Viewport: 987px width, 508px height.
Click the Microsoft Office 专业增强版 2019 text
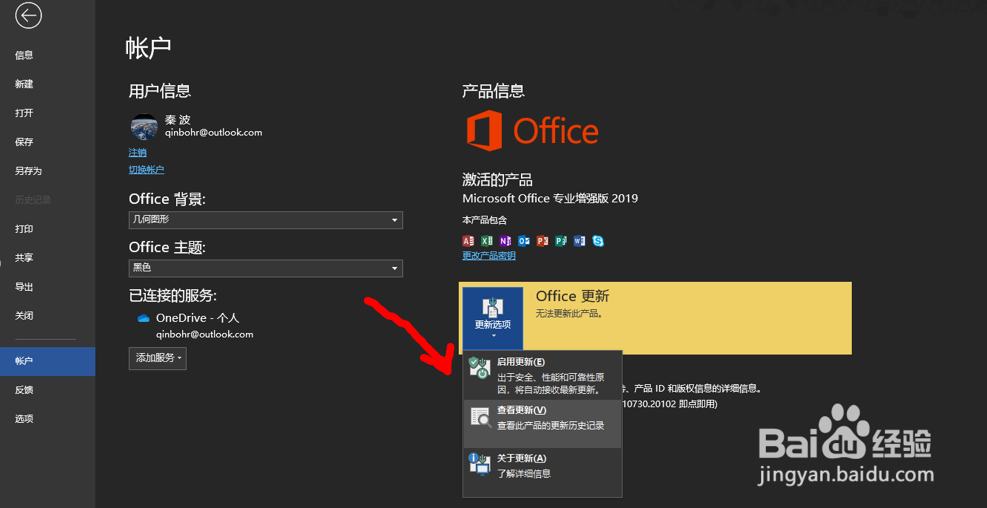[x=550, y=198]
